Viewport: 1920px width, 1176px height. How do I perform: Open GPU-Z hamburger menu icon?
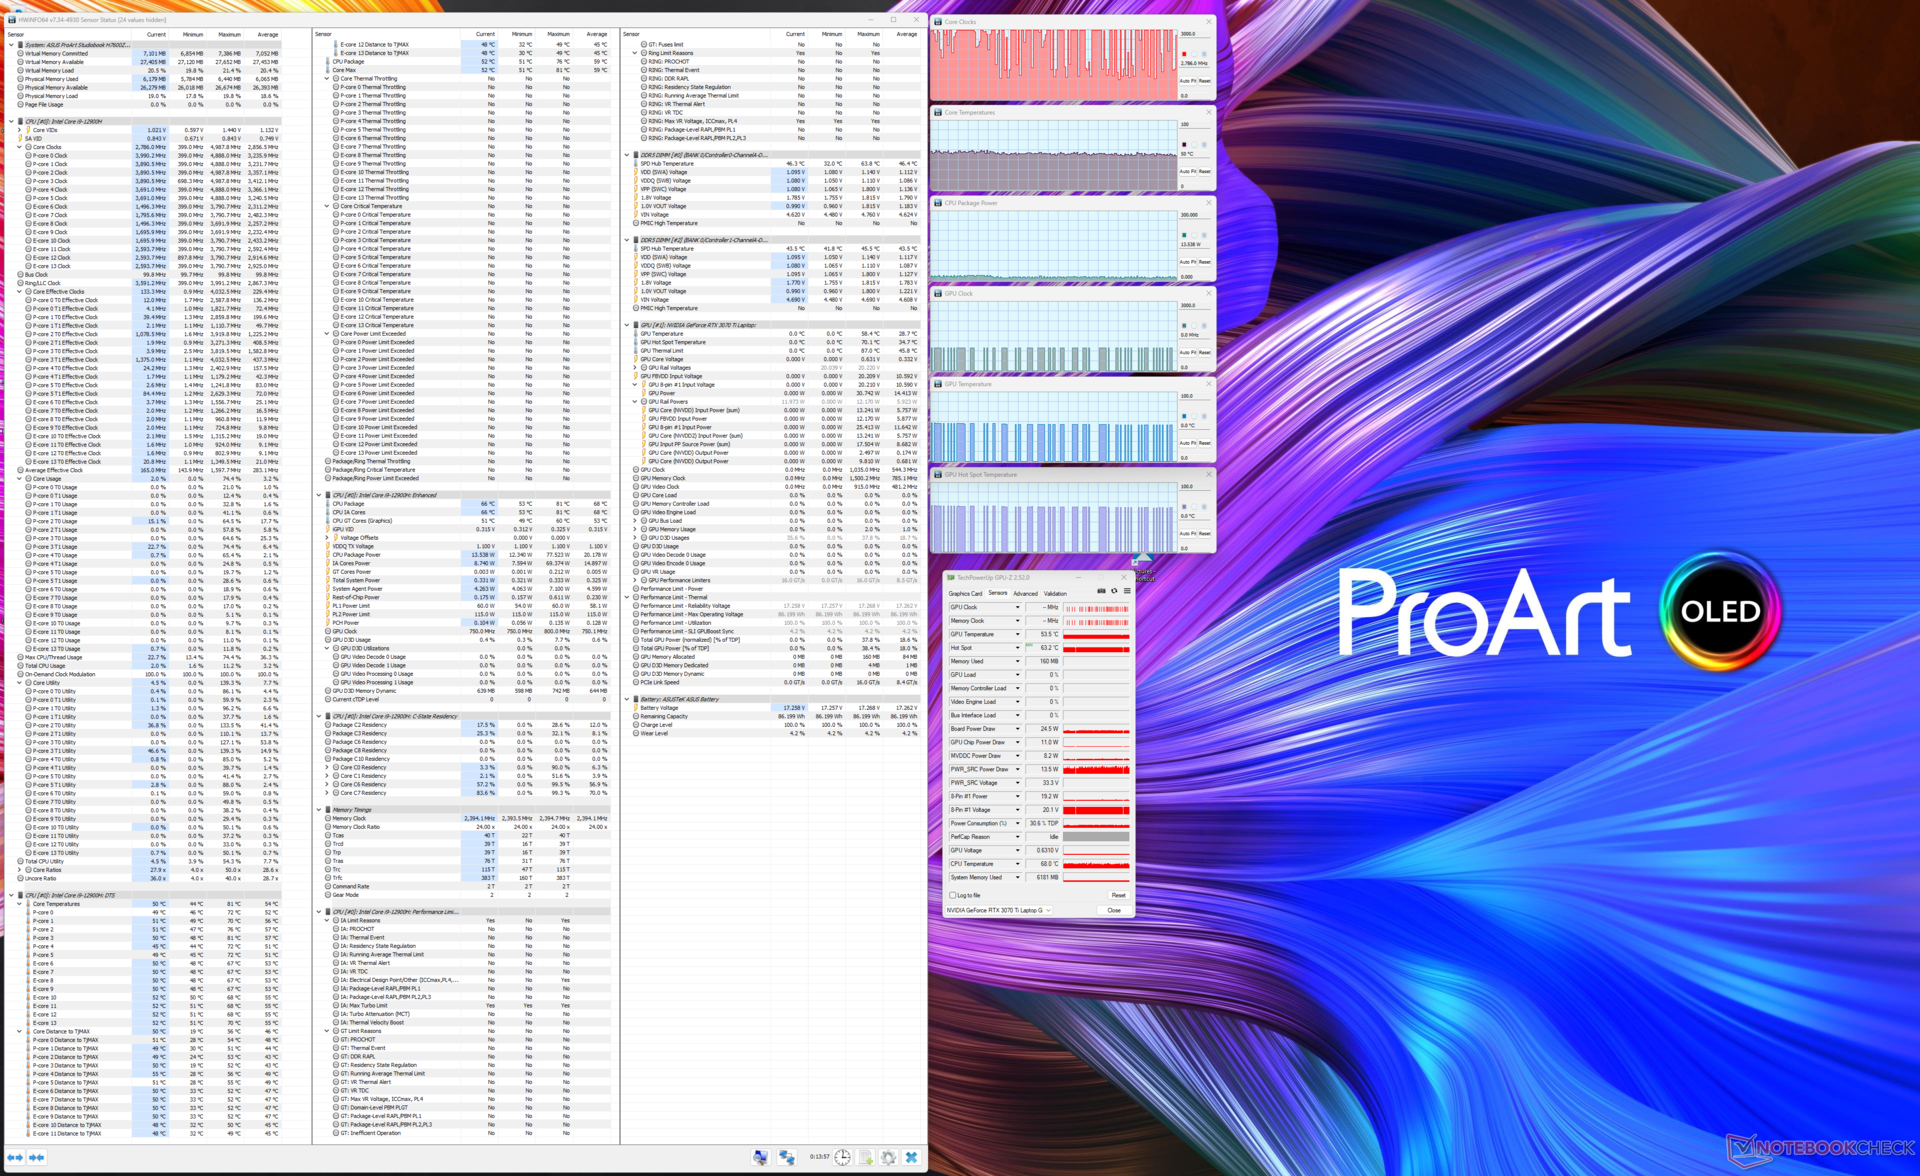[1127, 591]
